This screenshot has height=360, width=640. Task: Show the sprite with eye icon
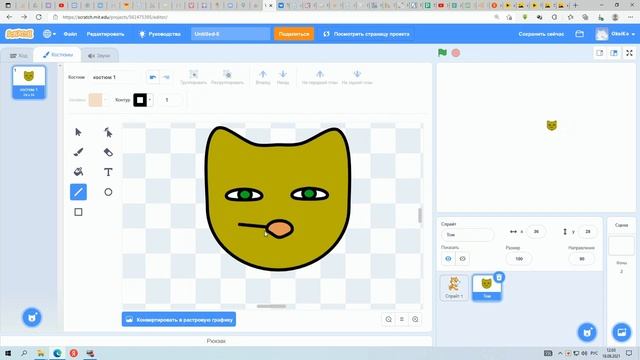point(448,258)
